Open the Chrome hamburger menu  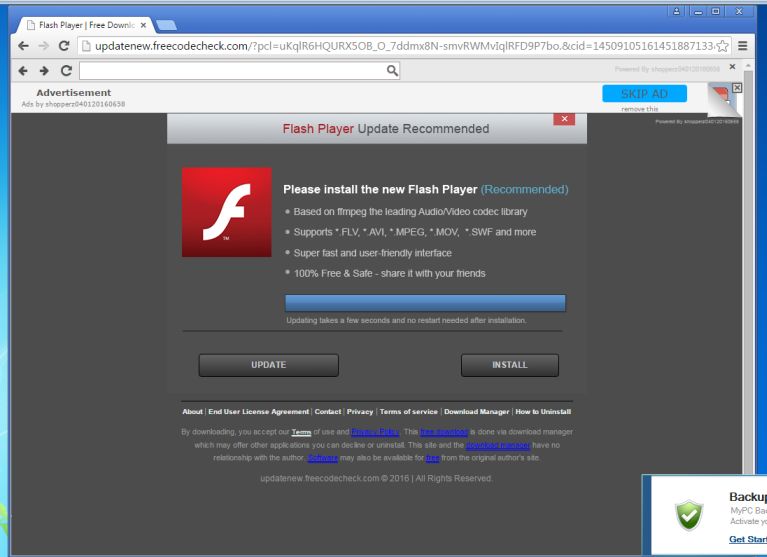pos(743,46)
